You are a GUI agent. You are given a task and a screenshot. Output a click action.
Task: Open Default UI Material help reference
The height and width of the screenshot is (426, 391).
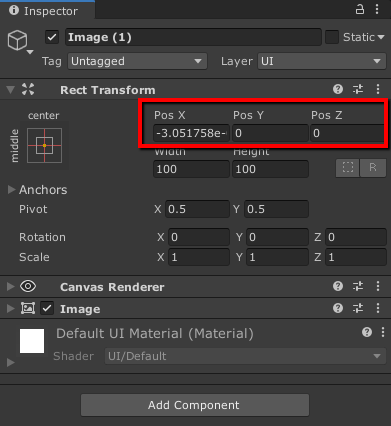(x=367, y=332)
